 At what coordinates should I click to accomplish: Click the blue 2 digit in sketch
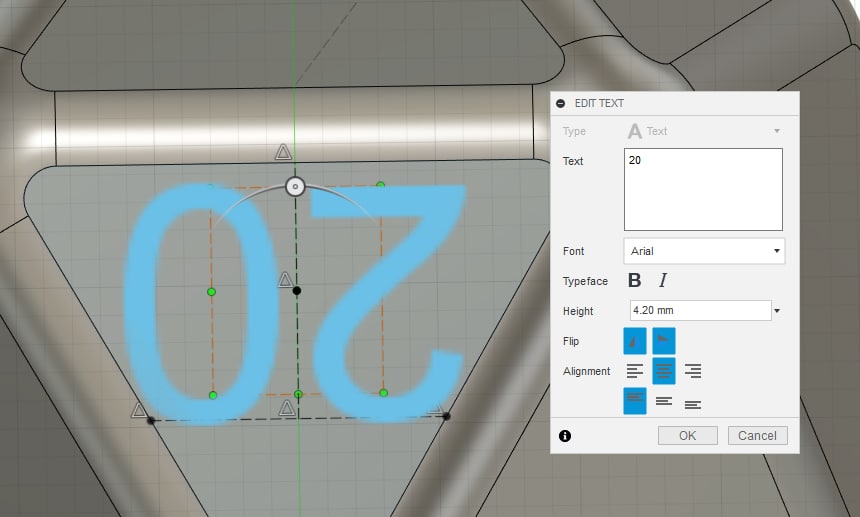click(x=387, y=303)
